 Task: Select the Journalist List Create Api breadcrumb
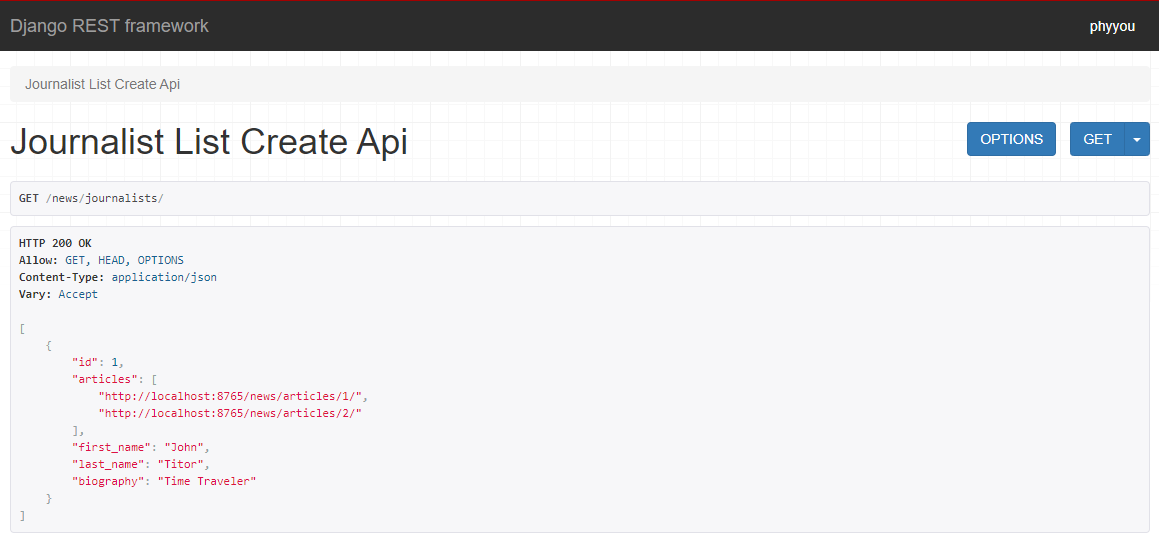tap(103, 84)
